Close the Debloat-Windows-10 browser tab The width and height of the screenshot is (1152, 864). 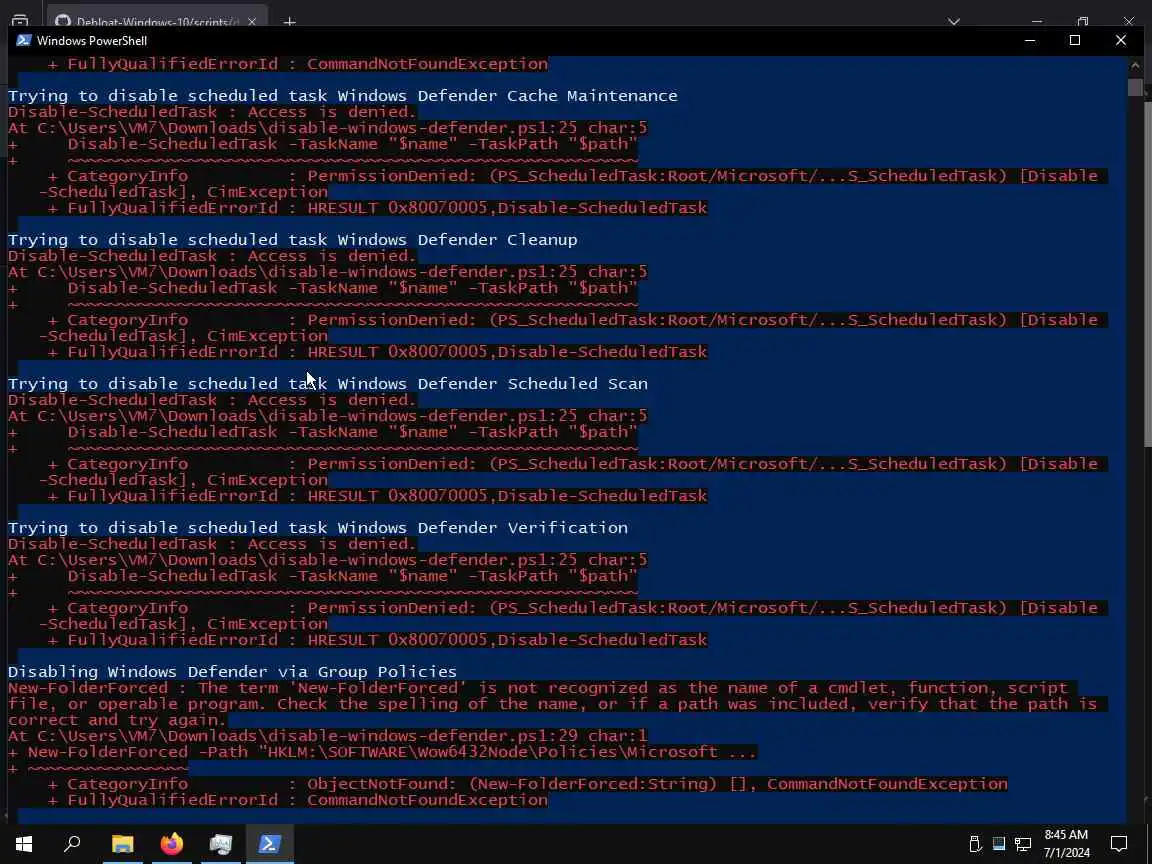click(x=251, y=22)
